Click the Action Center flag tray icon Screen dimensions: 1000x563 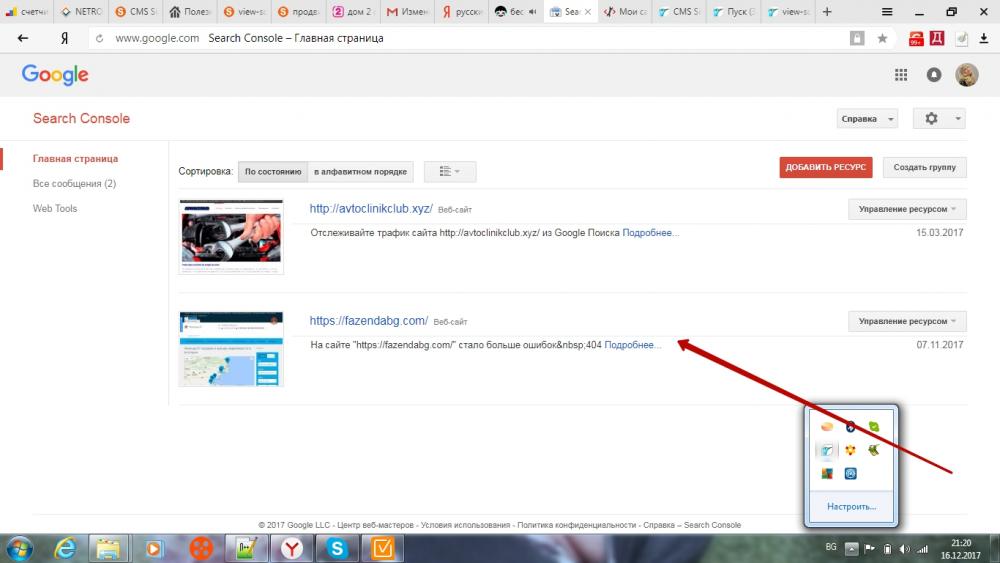[x=869, y=548]
